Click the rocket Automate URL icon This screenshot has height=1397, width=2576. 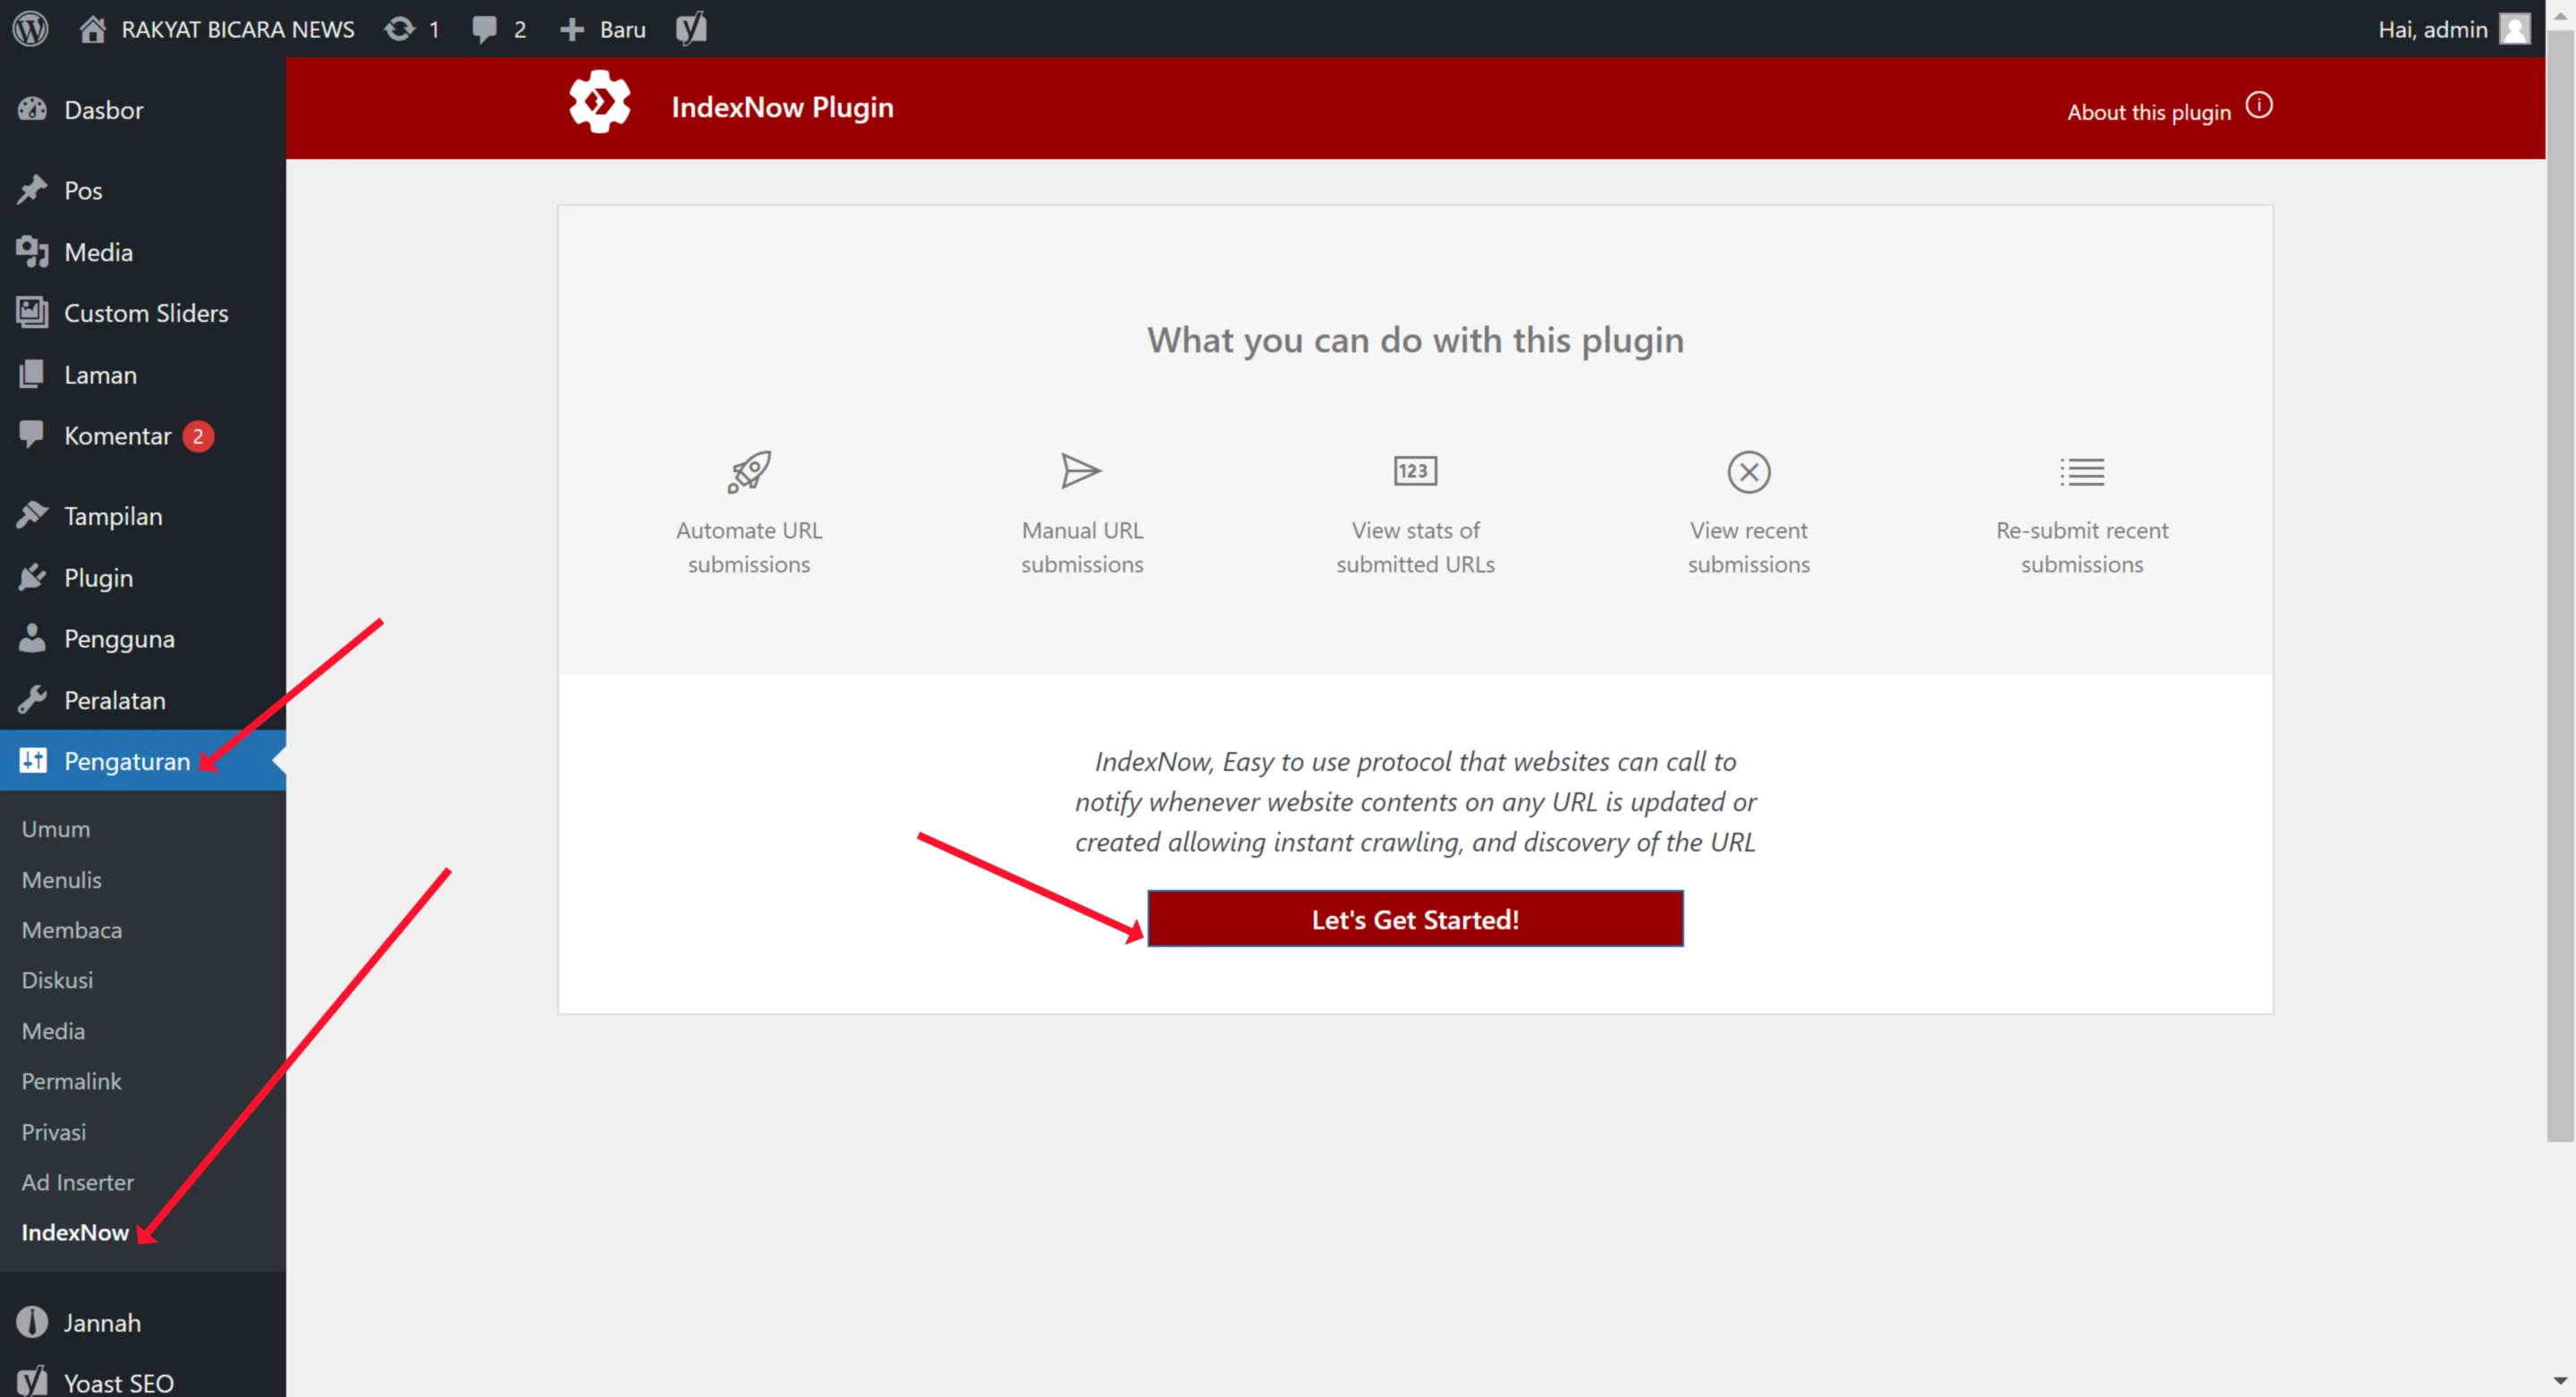[749, 471]
